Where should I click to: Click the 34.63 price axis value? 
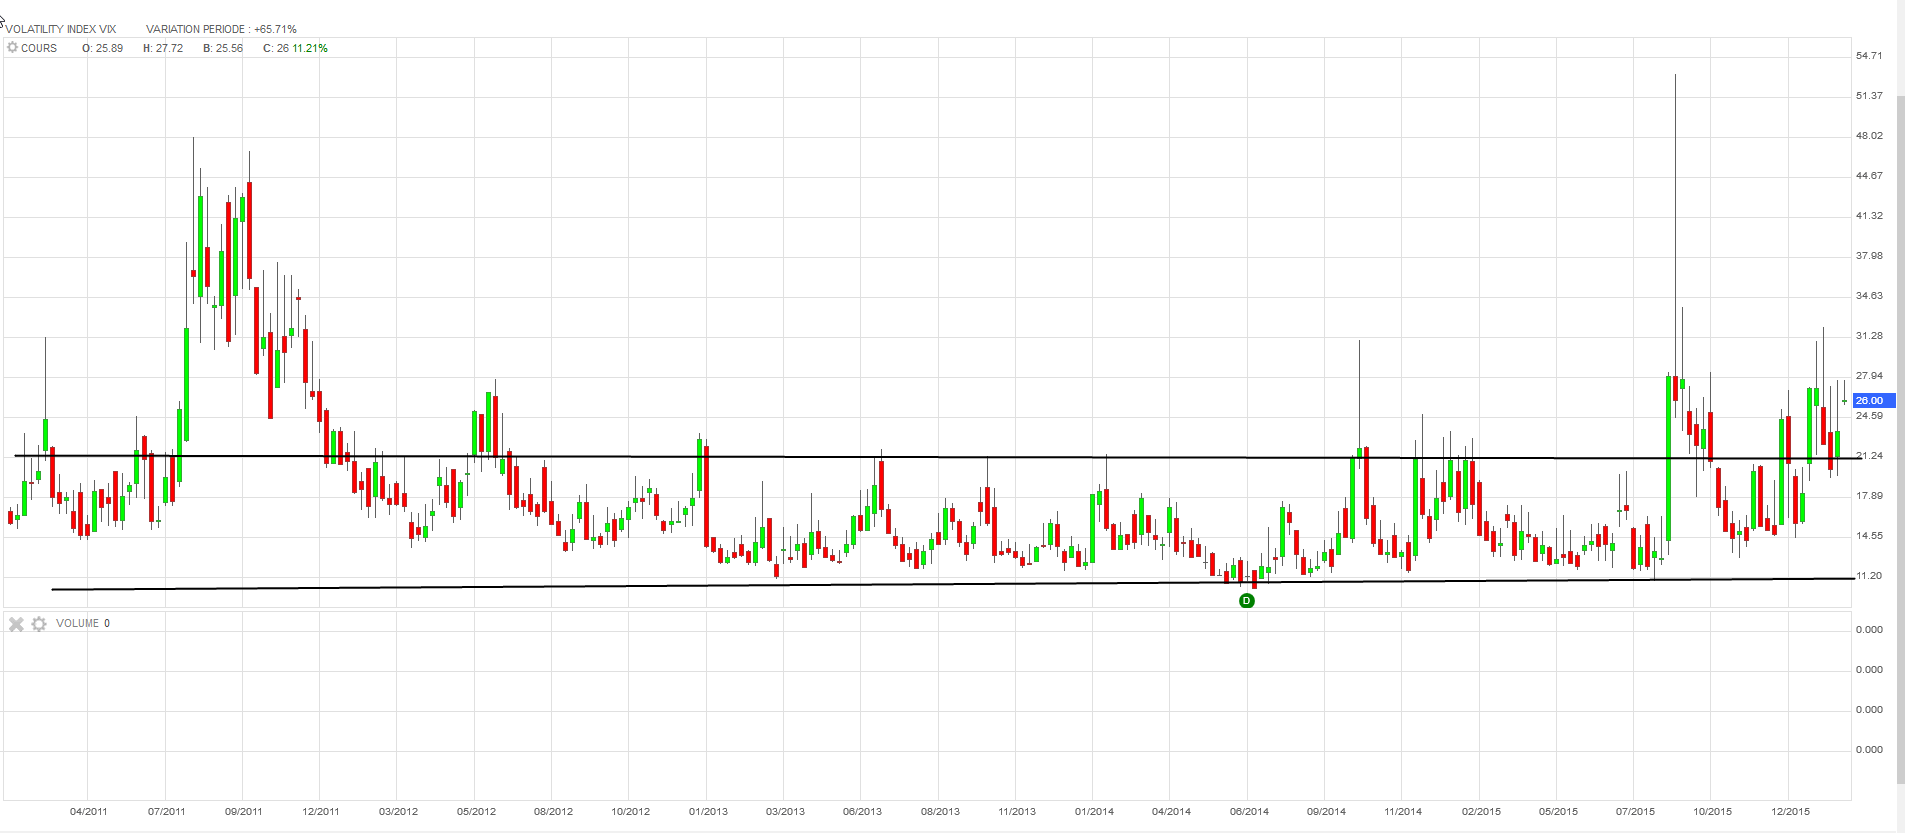[x=1869, y=296]
